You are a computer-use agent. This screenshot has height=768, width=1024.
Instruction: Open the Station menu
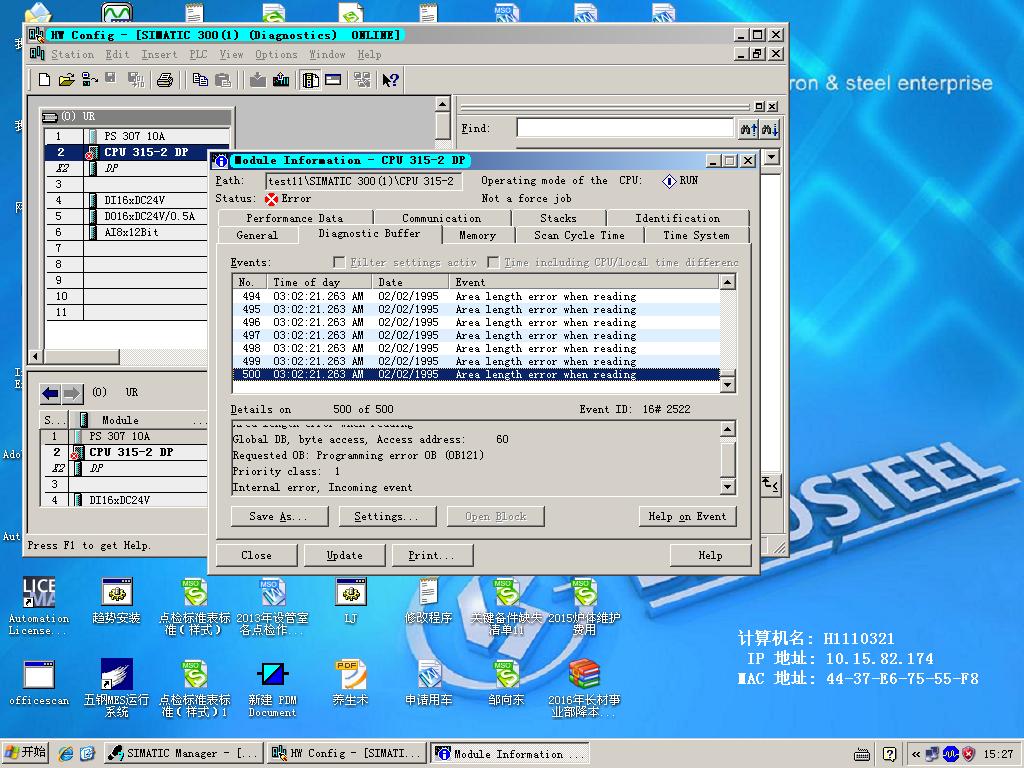72,54
